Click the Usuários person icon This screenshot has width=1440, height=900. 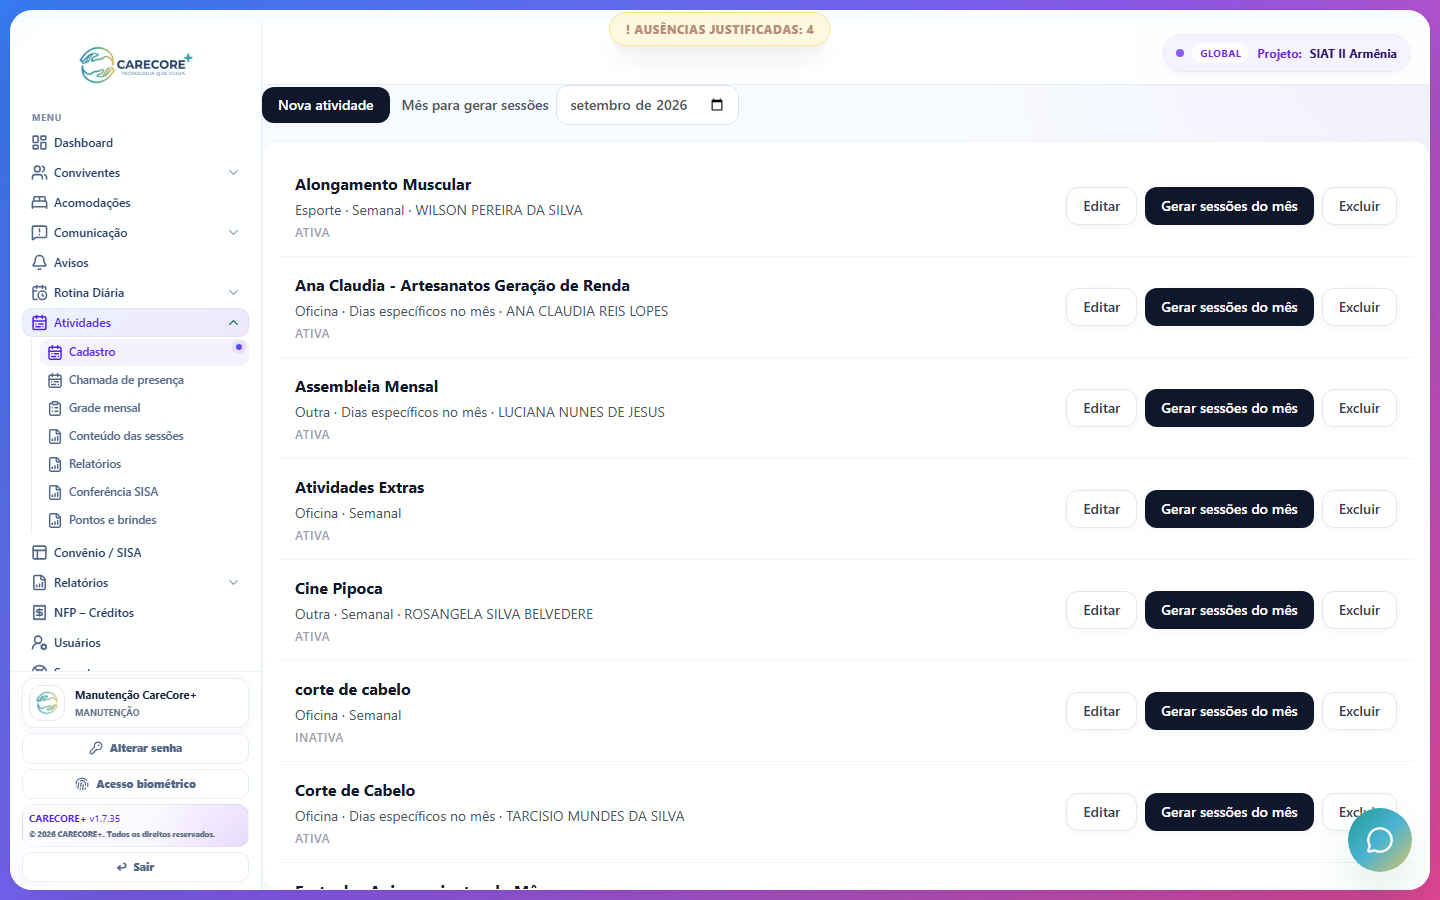(x=39, y=643)
